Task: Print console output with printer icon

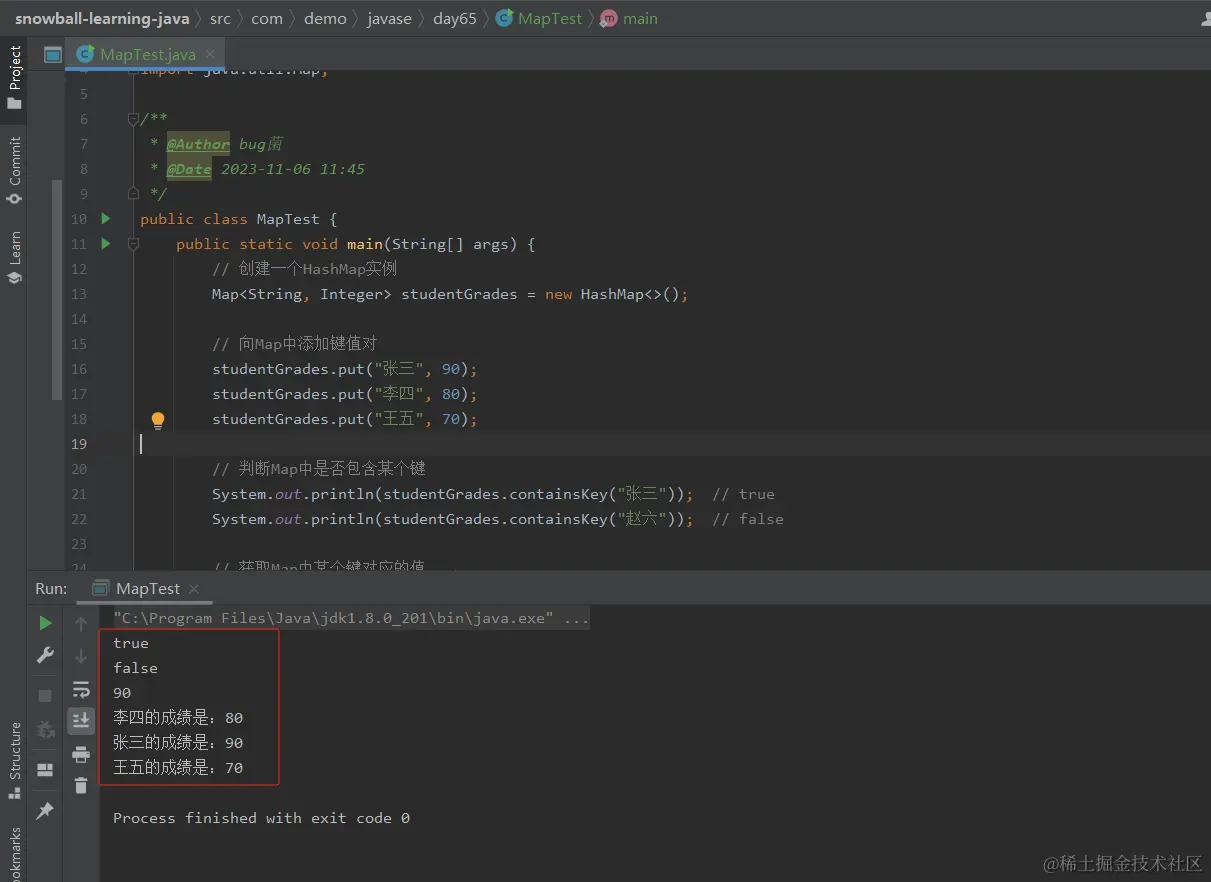Action: tap(81, 755)
